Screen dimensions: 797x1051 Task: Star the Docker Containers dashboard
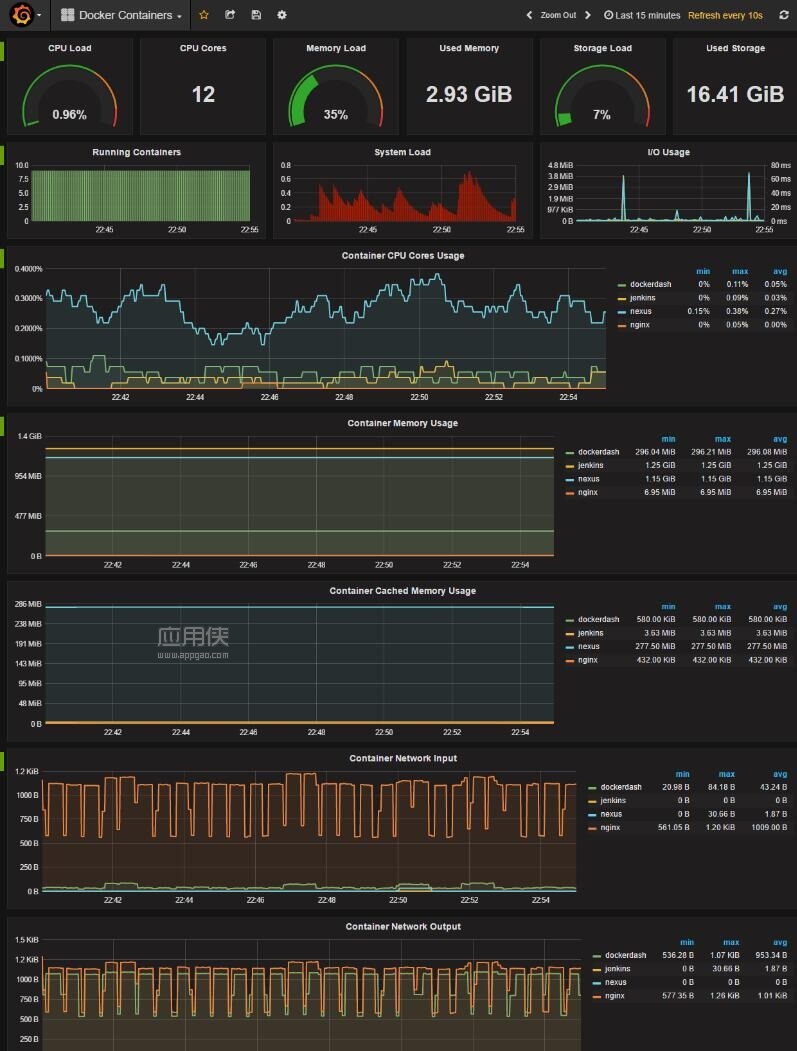204,15
